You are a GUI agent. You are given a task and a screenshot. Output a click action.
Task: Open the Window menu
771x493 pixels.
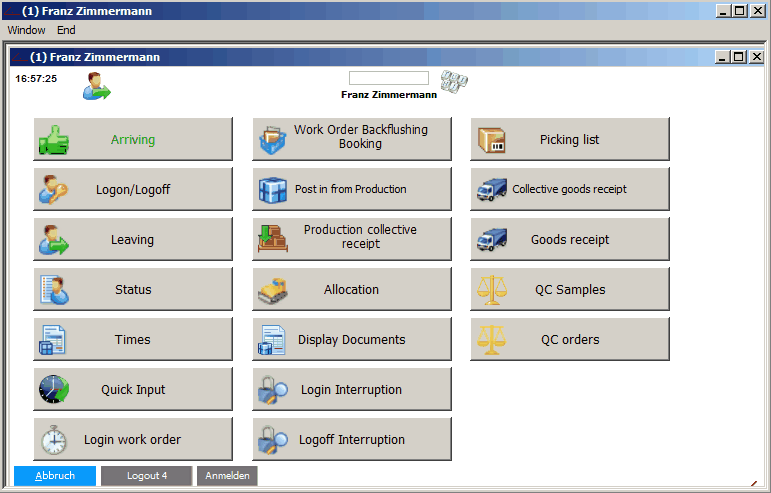[27, 30]
